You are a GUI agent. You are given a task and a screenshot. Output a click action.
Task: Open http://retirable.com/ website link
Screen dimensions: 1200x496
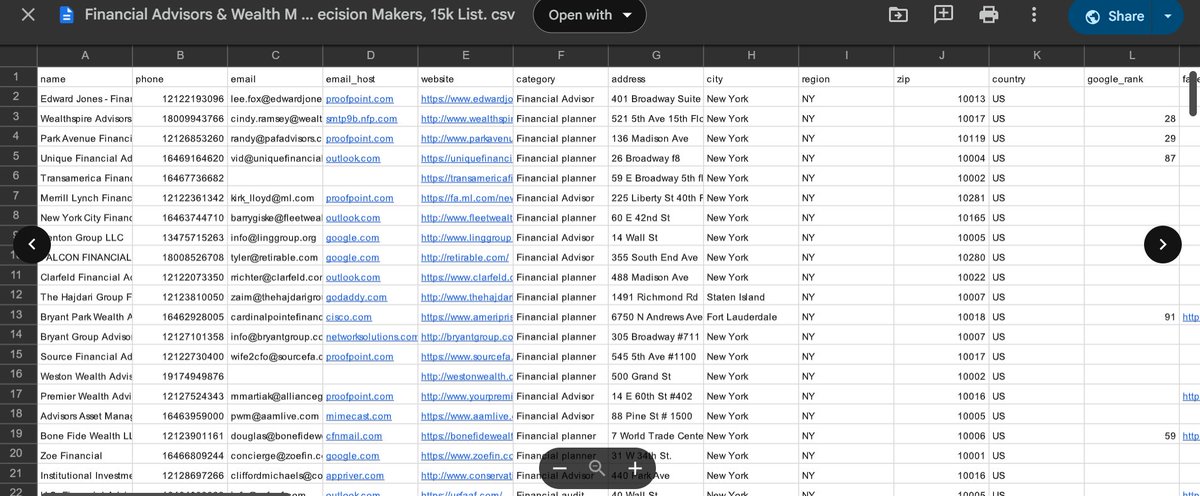point(465,258)
